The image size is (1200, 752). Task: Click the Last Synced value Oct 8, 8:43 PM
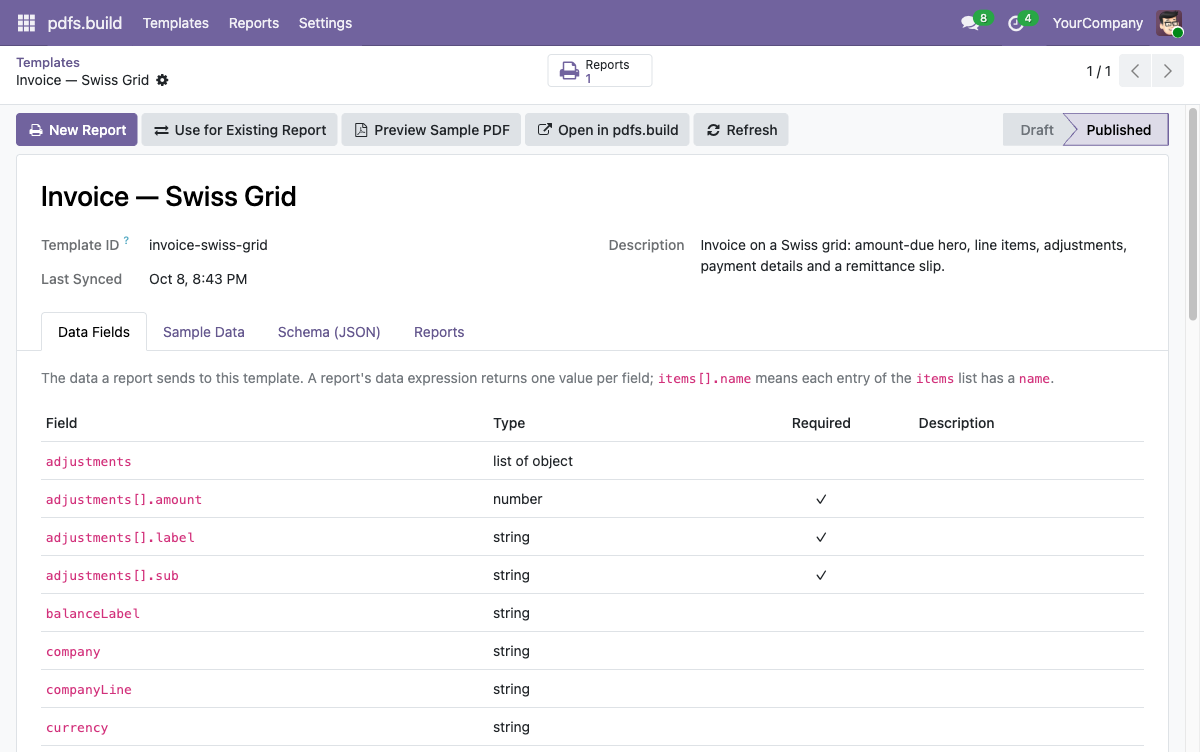[x=198, y=279]
